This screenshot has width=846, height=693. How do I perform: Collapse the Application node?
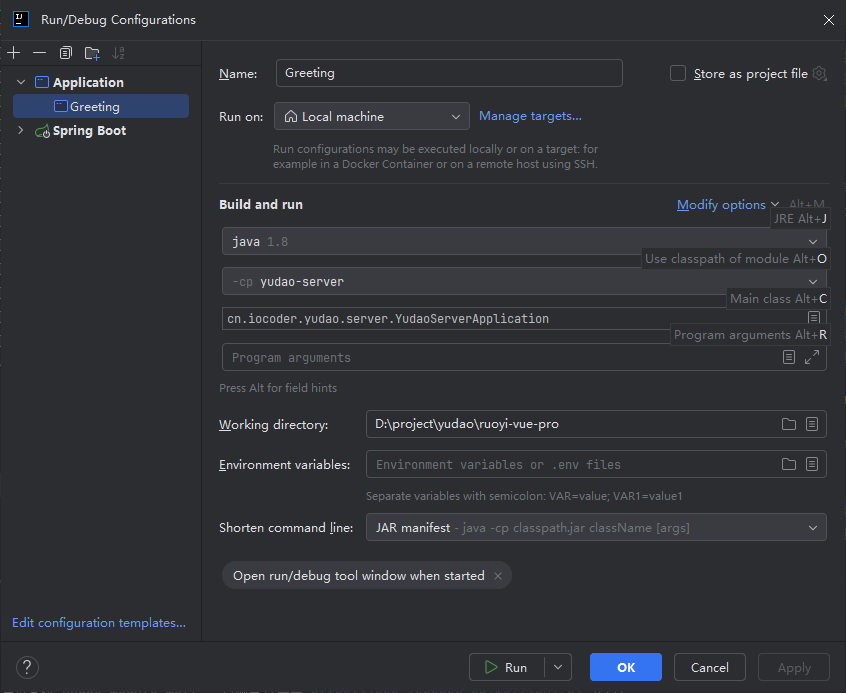click(x=20, y=81)
